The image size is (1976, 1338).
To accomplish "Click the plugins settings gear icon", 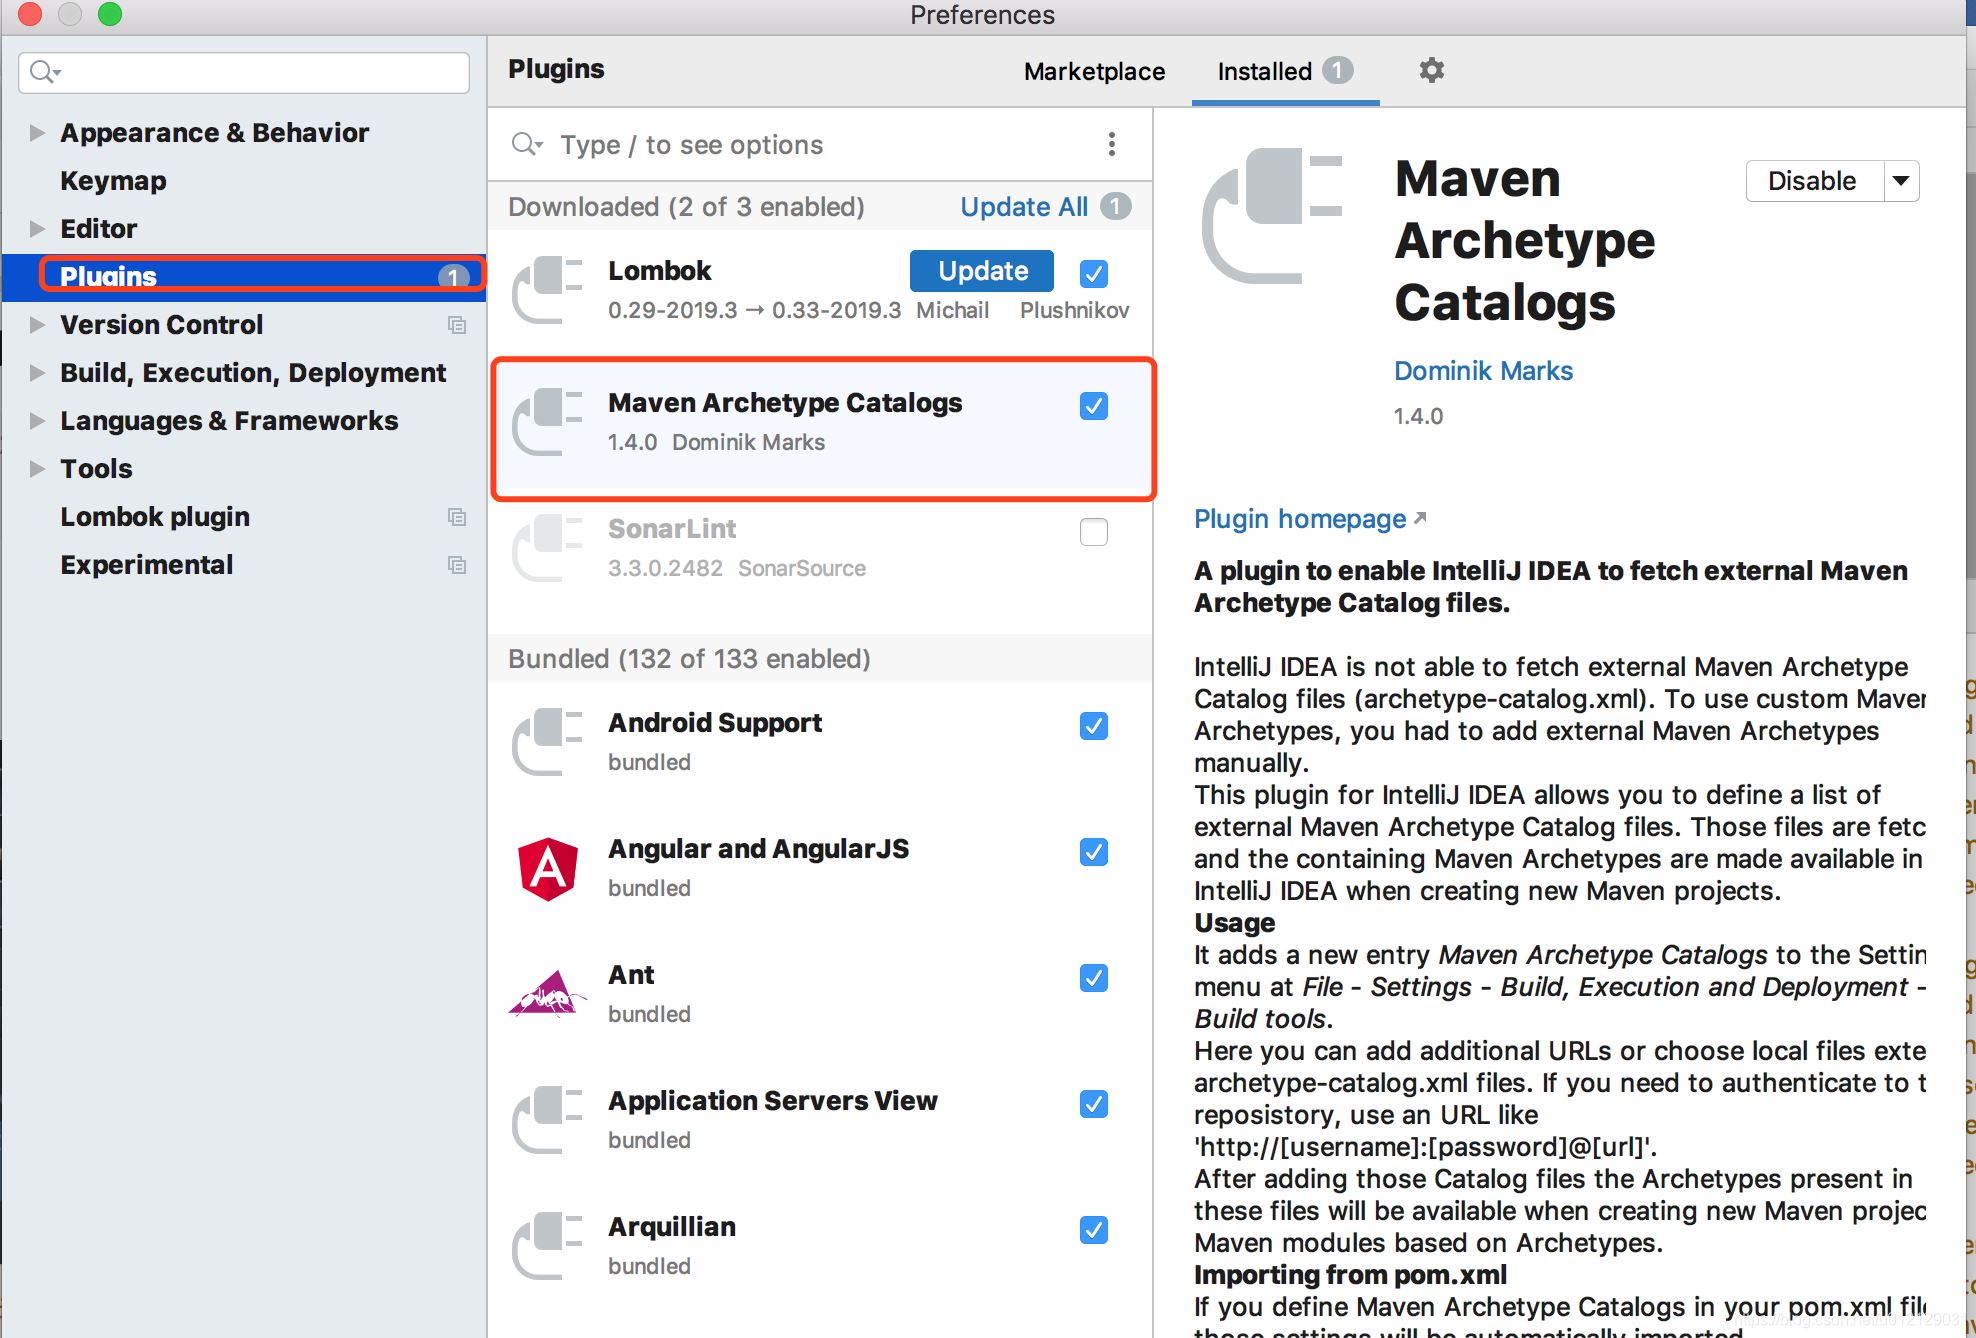I will pyautogui.click(x=1431, y=70).
